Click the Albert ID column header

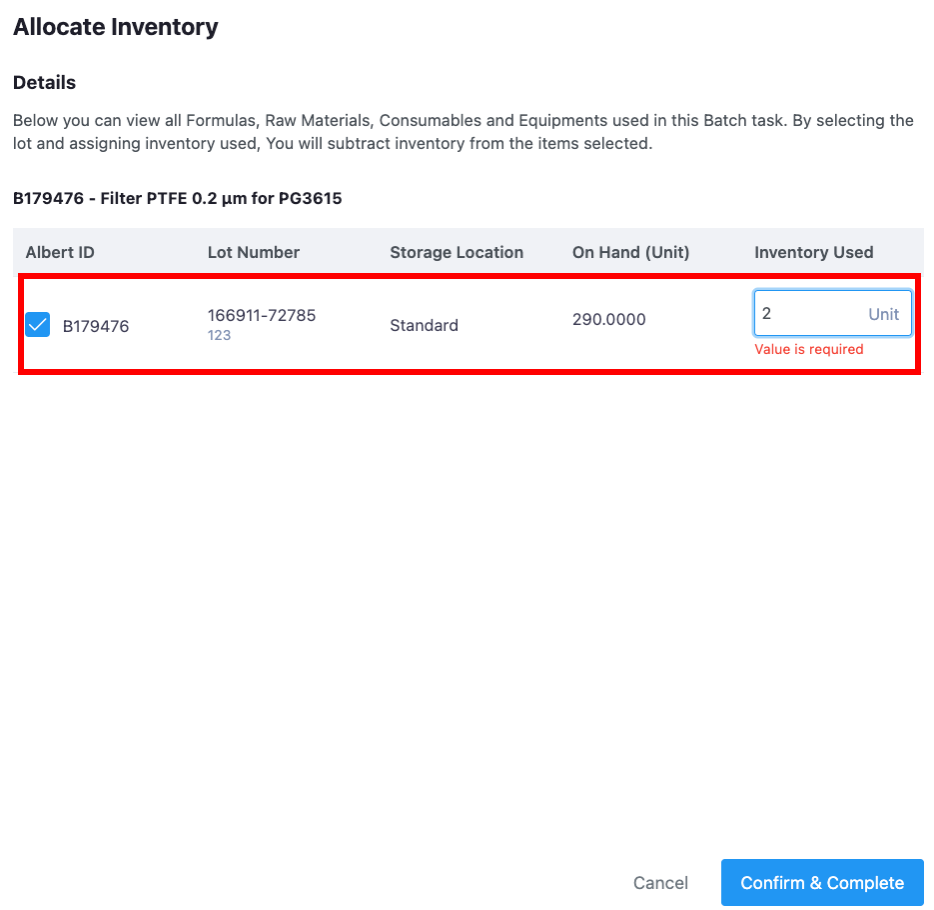click(60, 252)
